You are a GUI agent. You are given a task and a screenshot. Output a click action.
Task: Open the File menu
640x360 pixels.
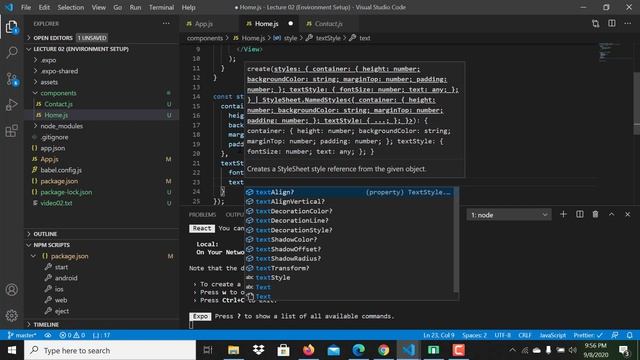(x=26, y=7)
